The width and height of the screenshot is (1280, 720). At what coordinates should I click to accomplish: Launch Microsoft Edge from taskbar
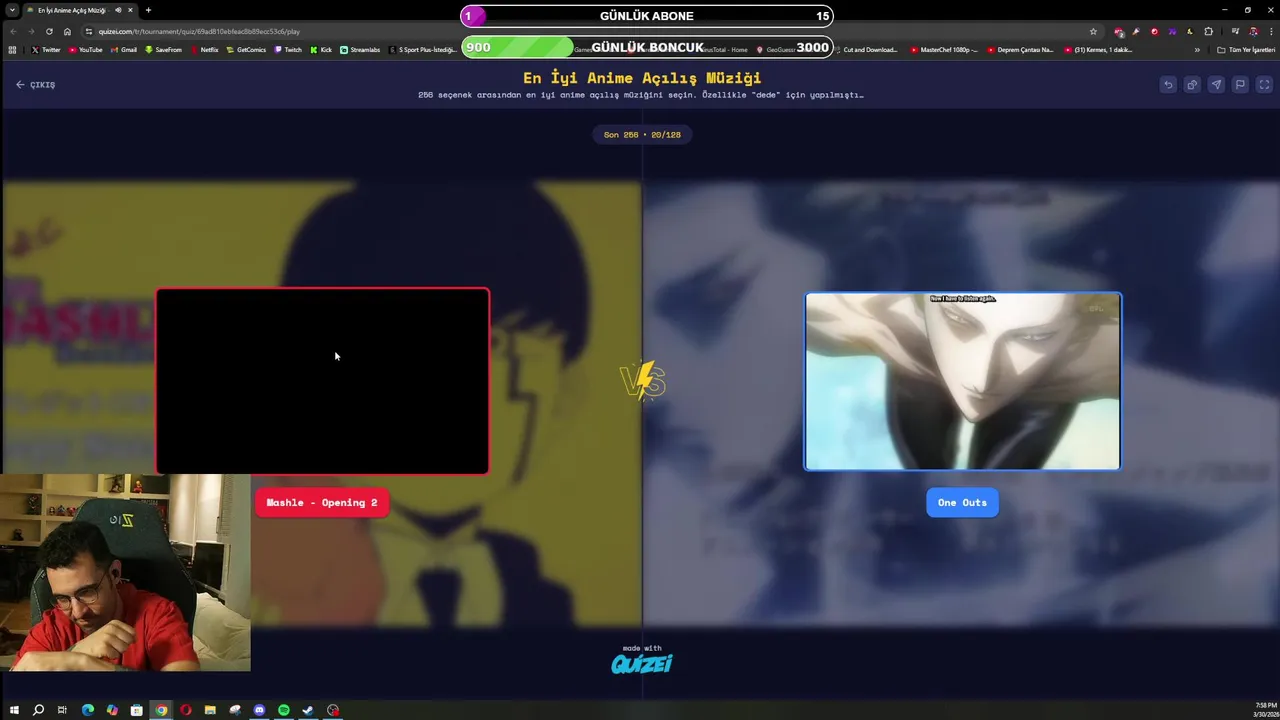[x=88, y=710]
